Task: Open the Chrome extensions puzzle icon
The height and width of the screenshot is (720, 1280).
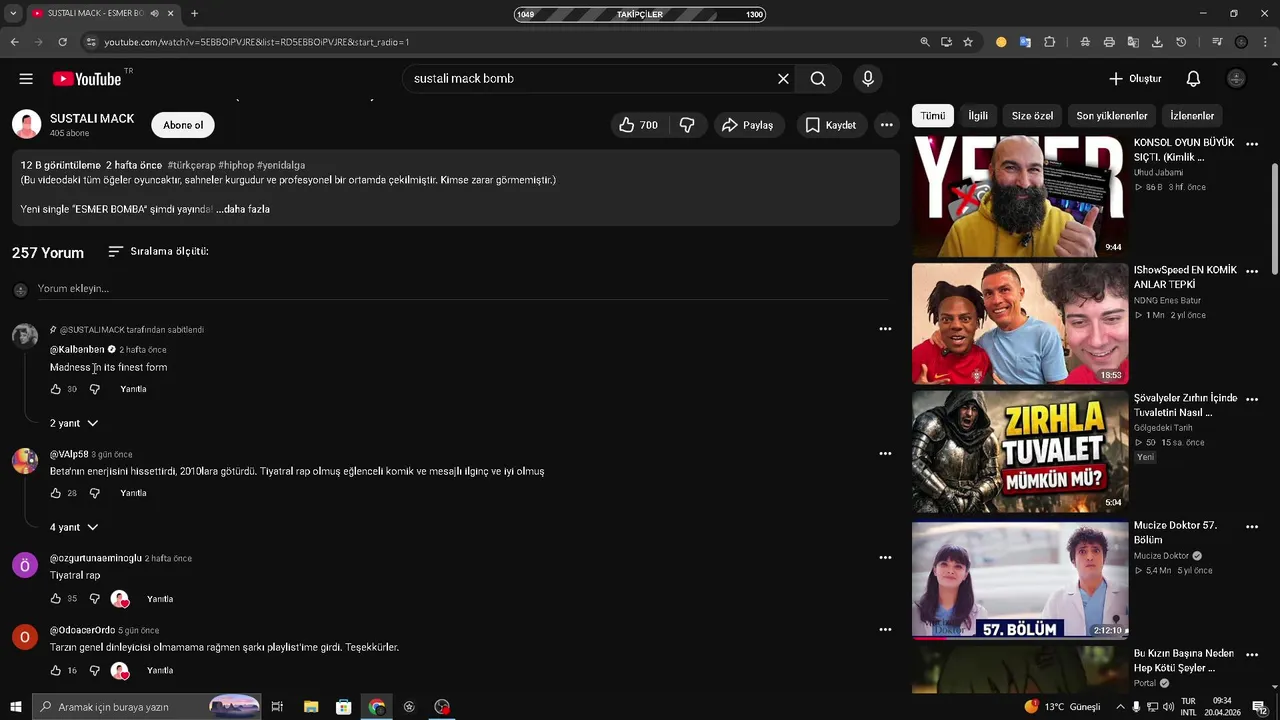Action: pyautogui.click(x=1049, y=42)
